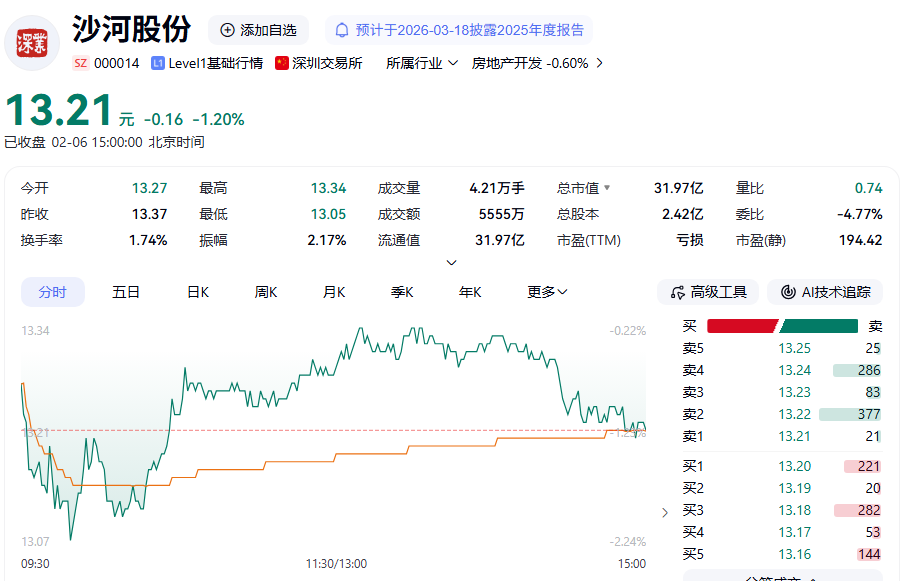Image resolution: width=906 pixels, height=581 pixels.
Task: Click the SZ market tag icon
Action: point(80,63)
